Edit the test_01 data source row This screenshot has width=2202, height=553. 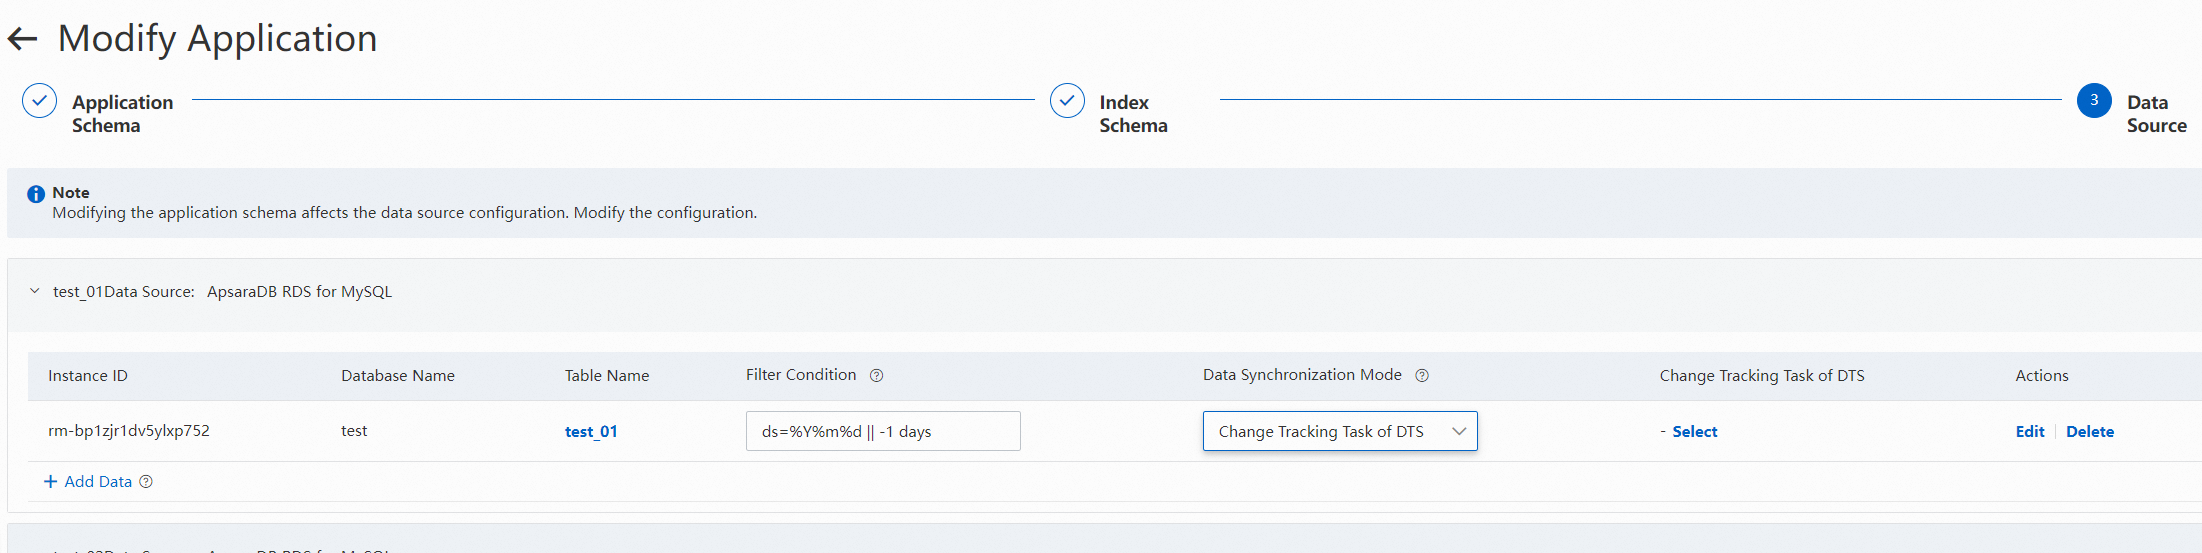click(2029, 432)
